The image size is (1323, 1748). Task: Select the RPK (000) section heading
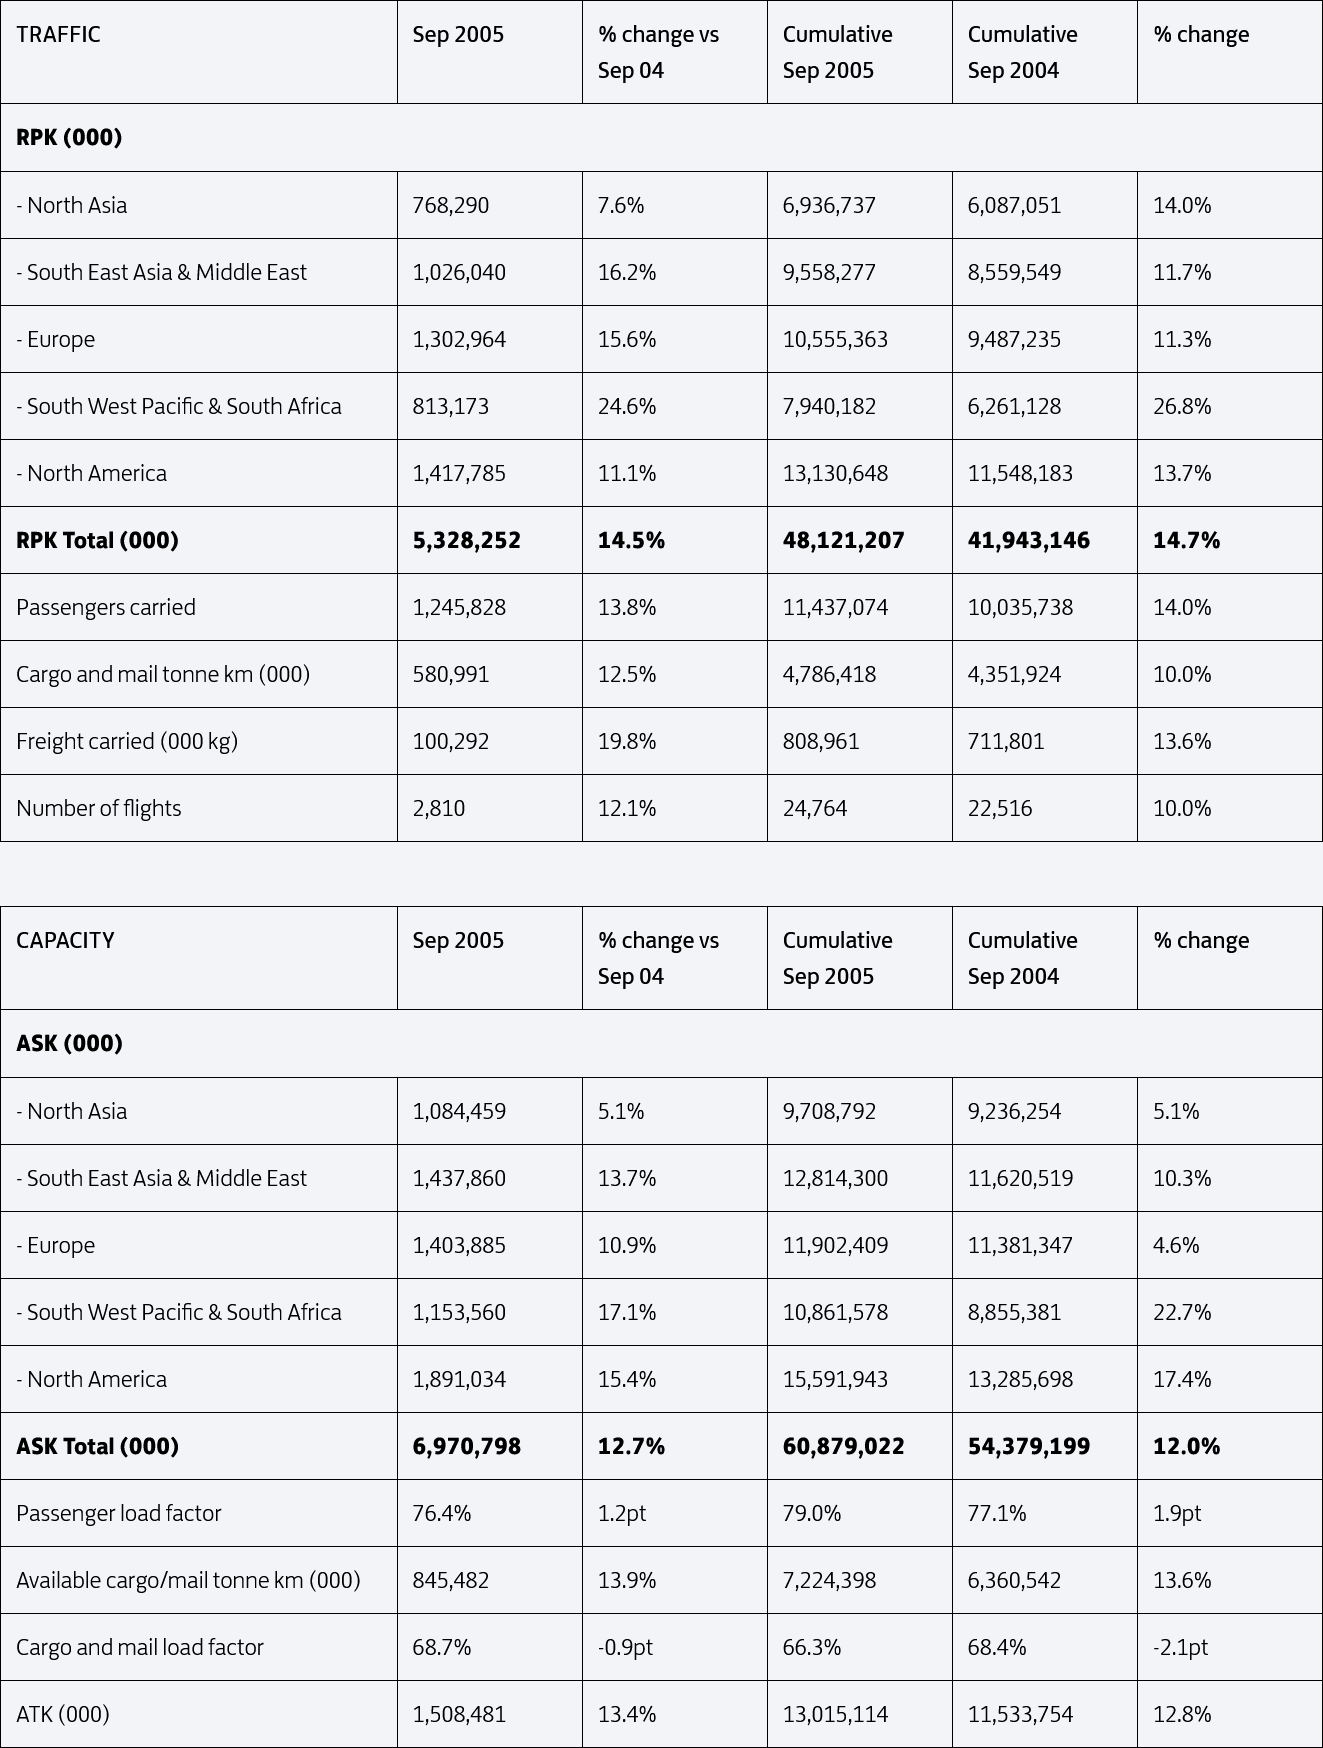pyautogui.click(x=69, y=137)
